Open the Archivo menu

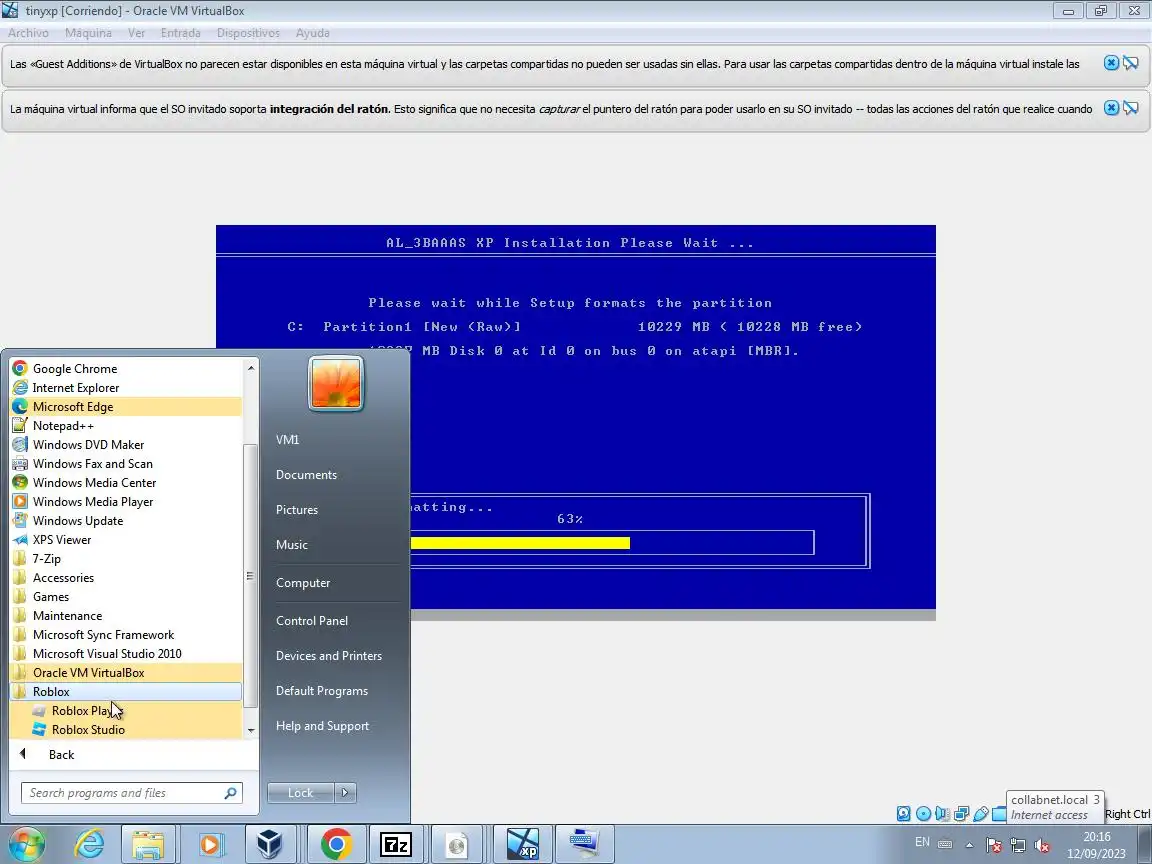pos(29,33)
